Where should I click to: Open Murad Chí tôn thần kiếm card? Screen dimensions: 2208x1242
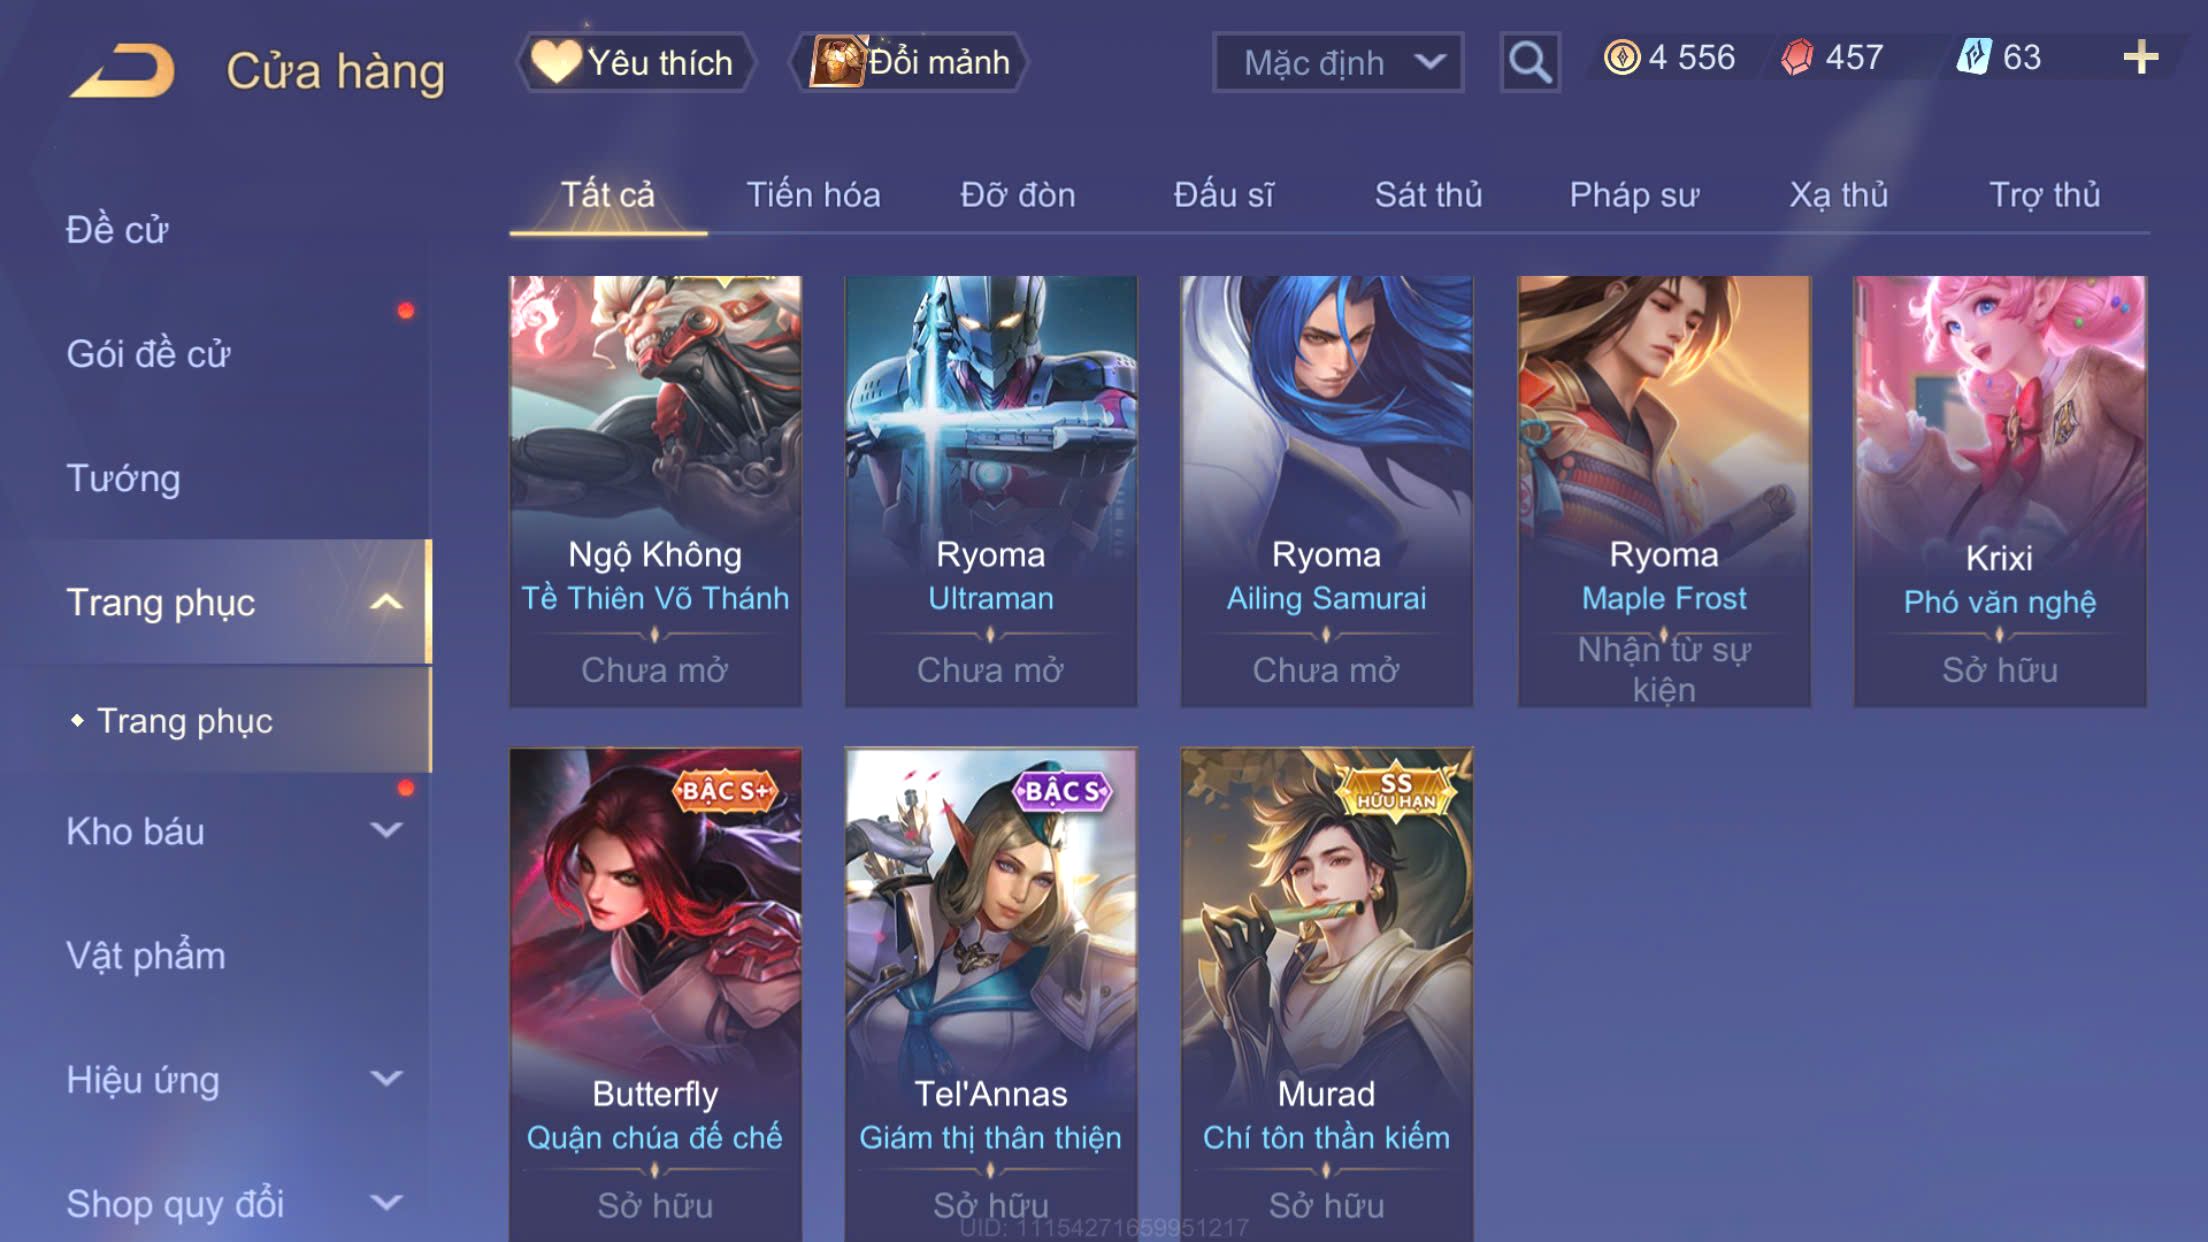[1326, 995]
